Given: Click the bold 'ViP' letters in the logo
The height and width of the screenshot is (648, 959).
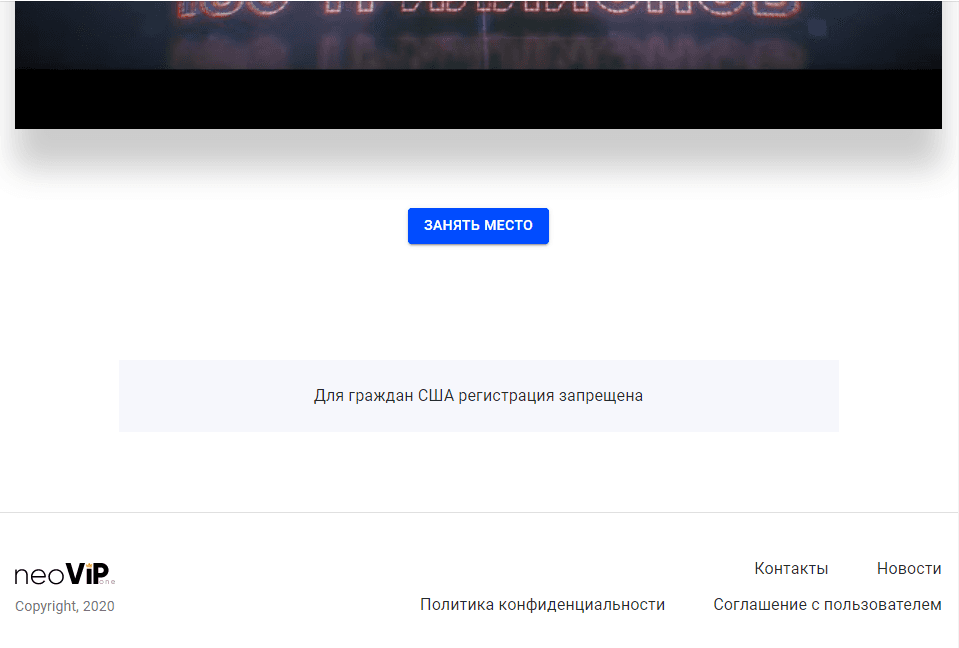Looking at the screenshot, I should tap(86, 574).
